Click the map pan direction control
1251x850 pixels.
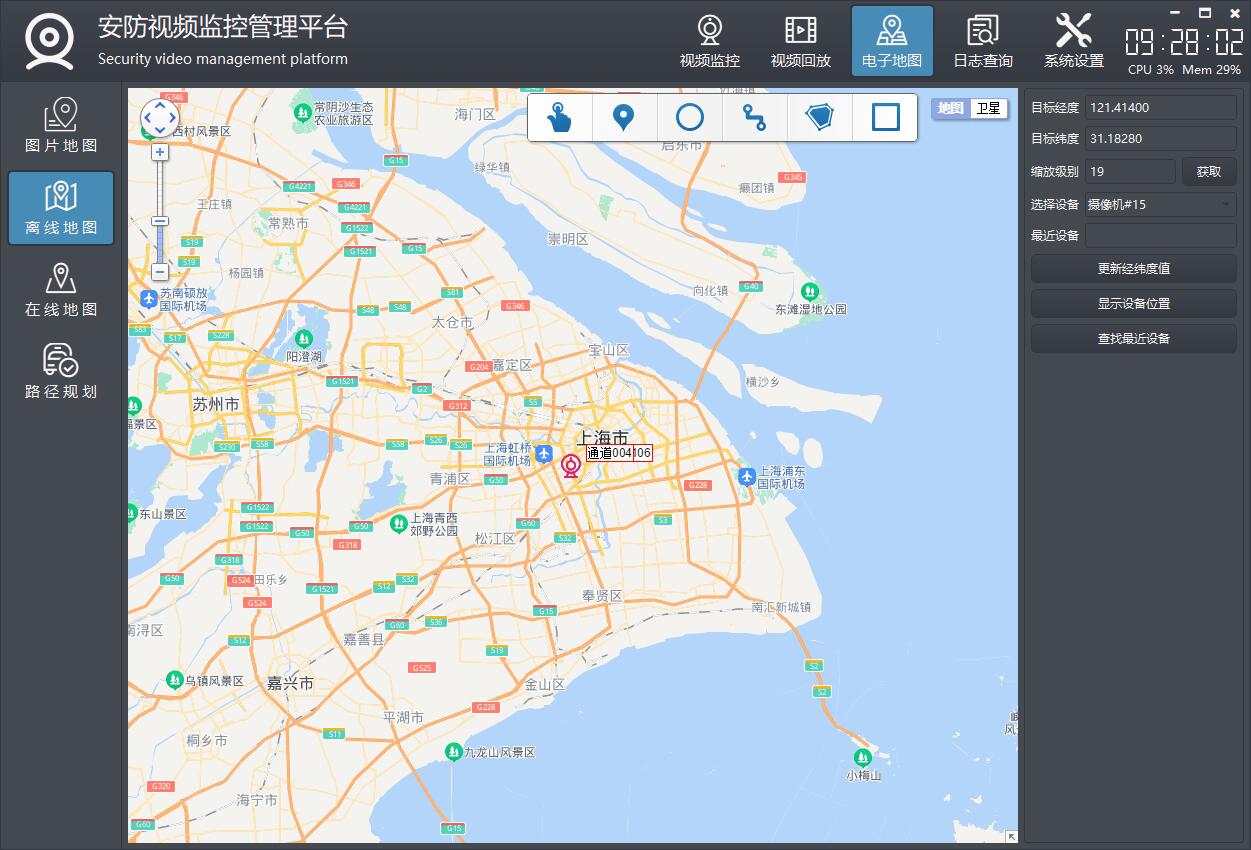160,119
